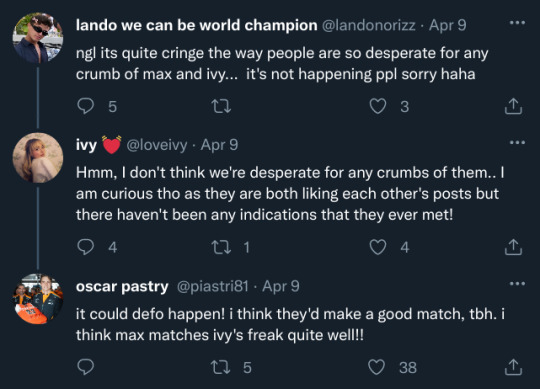Open more options for landonorizz's tweet
Screen dimensions: 540x389
pyautogui.click(x=517, y=23)
